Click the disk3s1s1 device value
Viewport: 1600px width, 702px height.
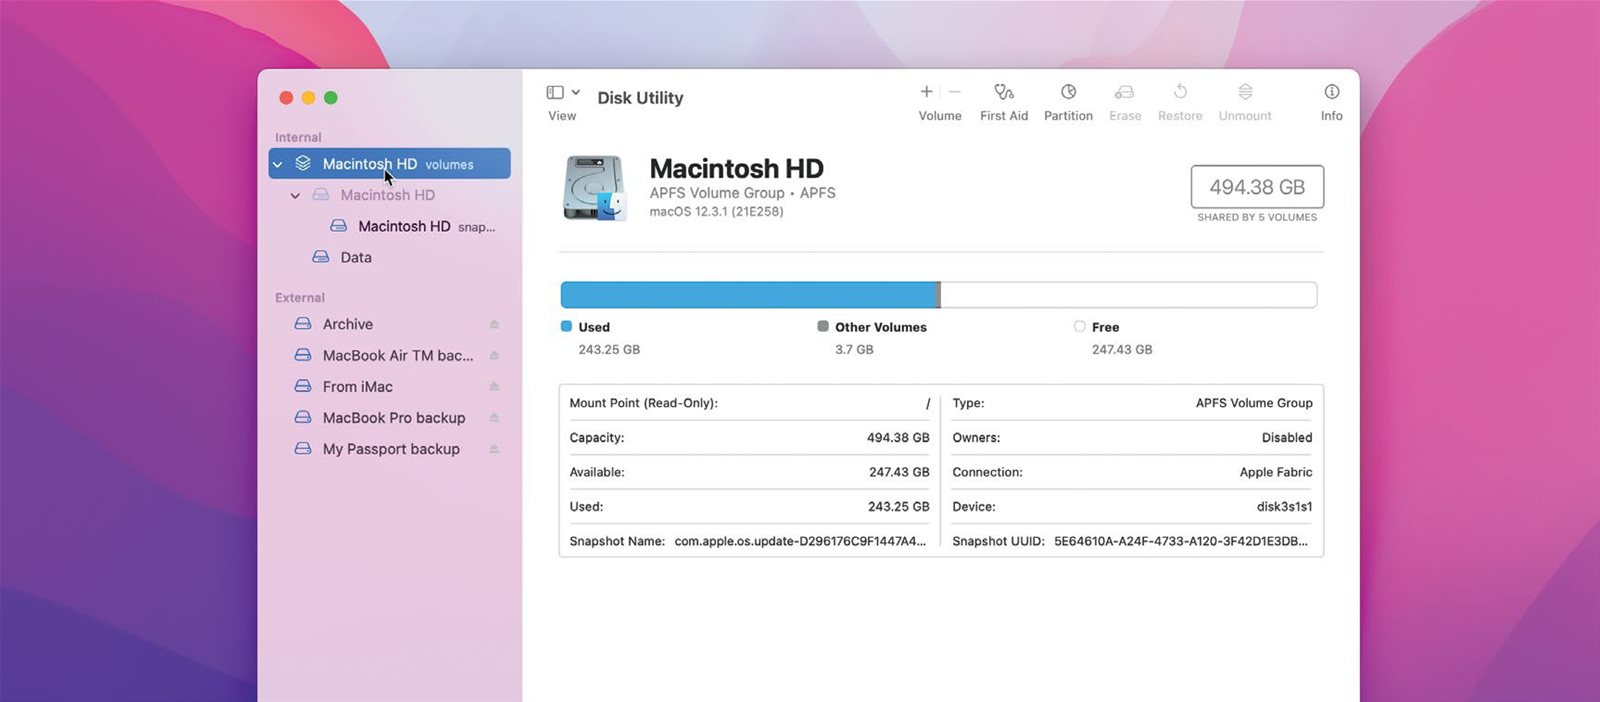pos(1284,507)
